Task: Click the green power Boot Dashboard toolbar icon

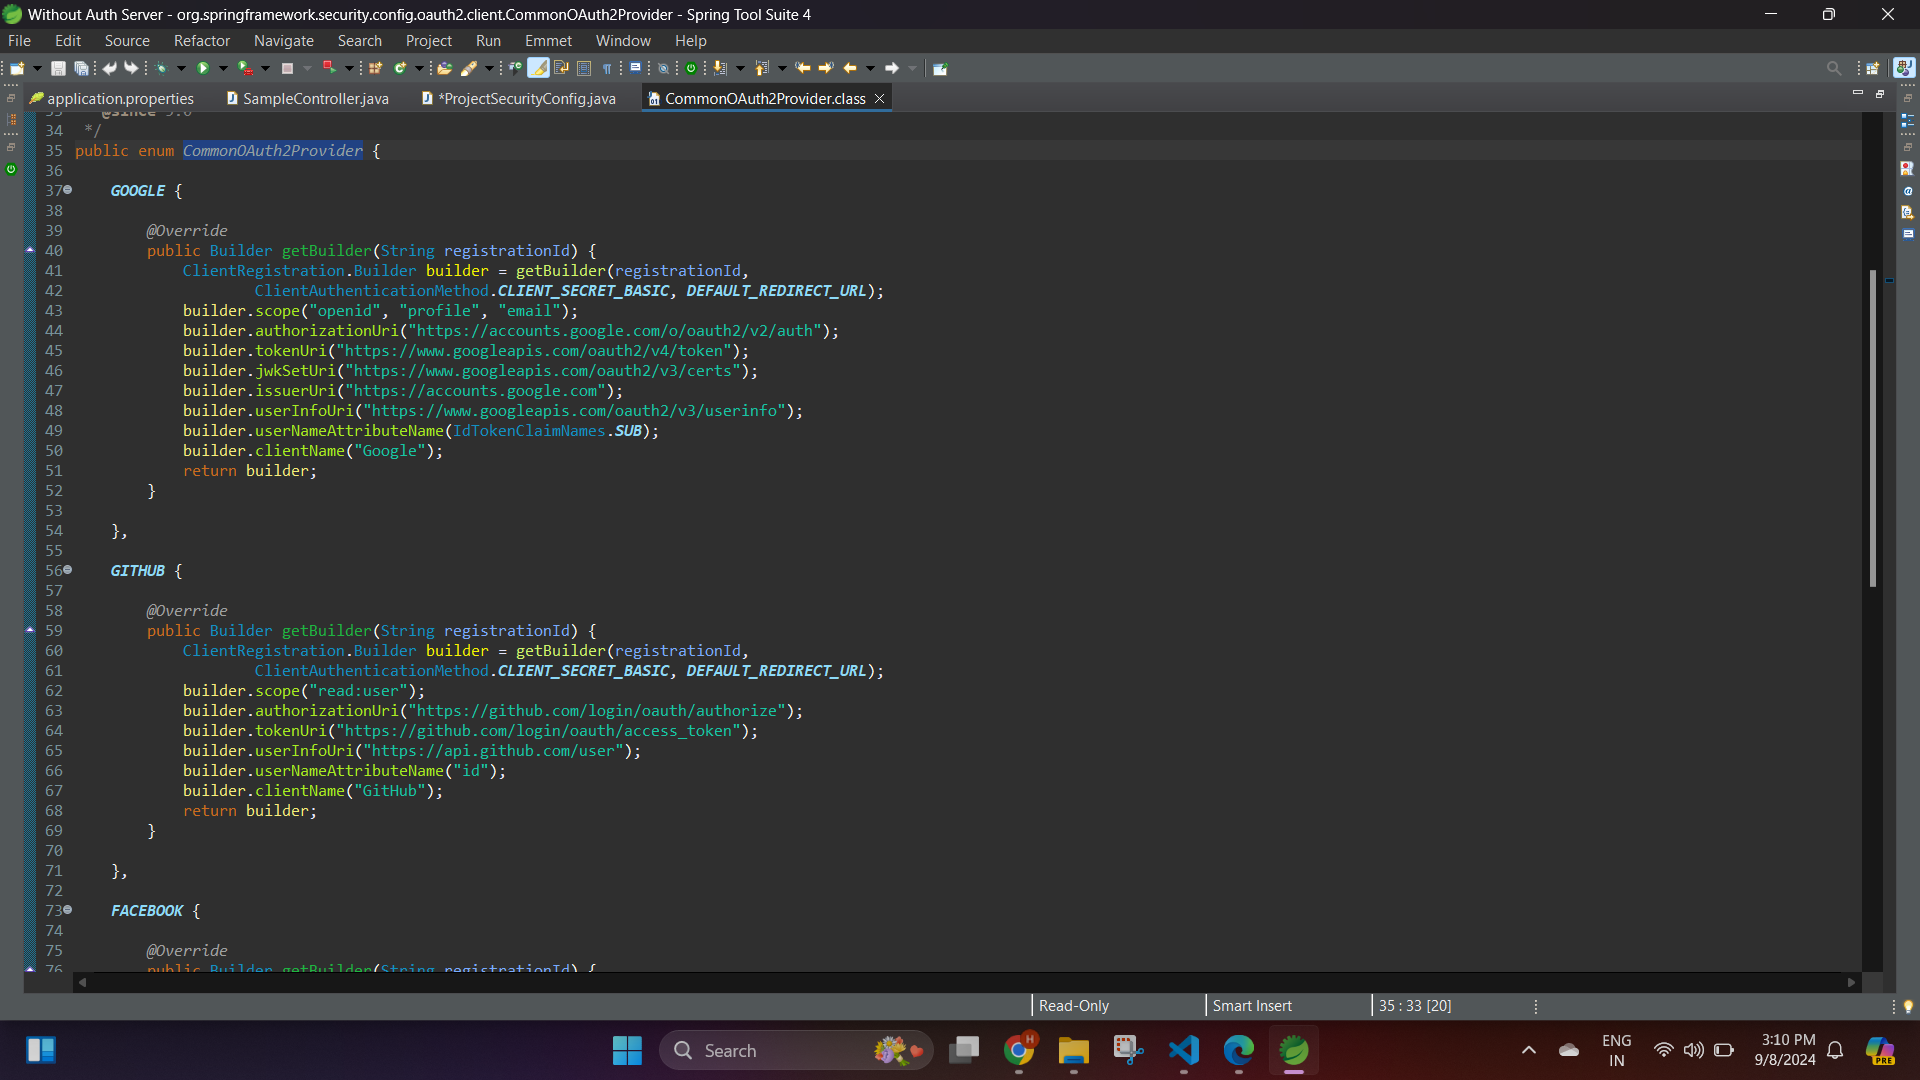Action: coord(691,68)
